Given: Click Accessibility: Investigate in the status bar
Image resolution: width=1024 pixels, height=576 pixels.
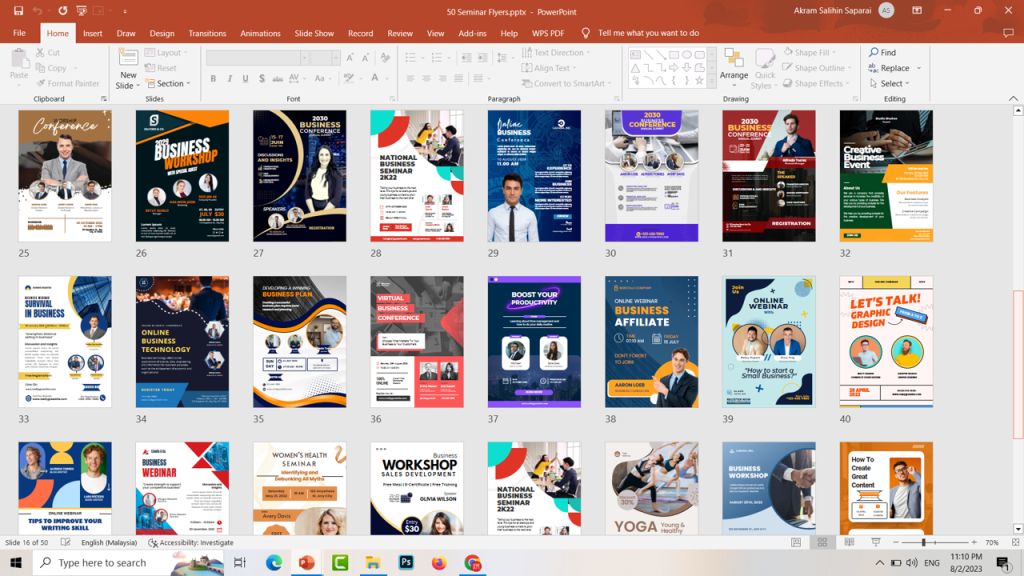Looking at the screenshot, I should (x=191, y=543).
